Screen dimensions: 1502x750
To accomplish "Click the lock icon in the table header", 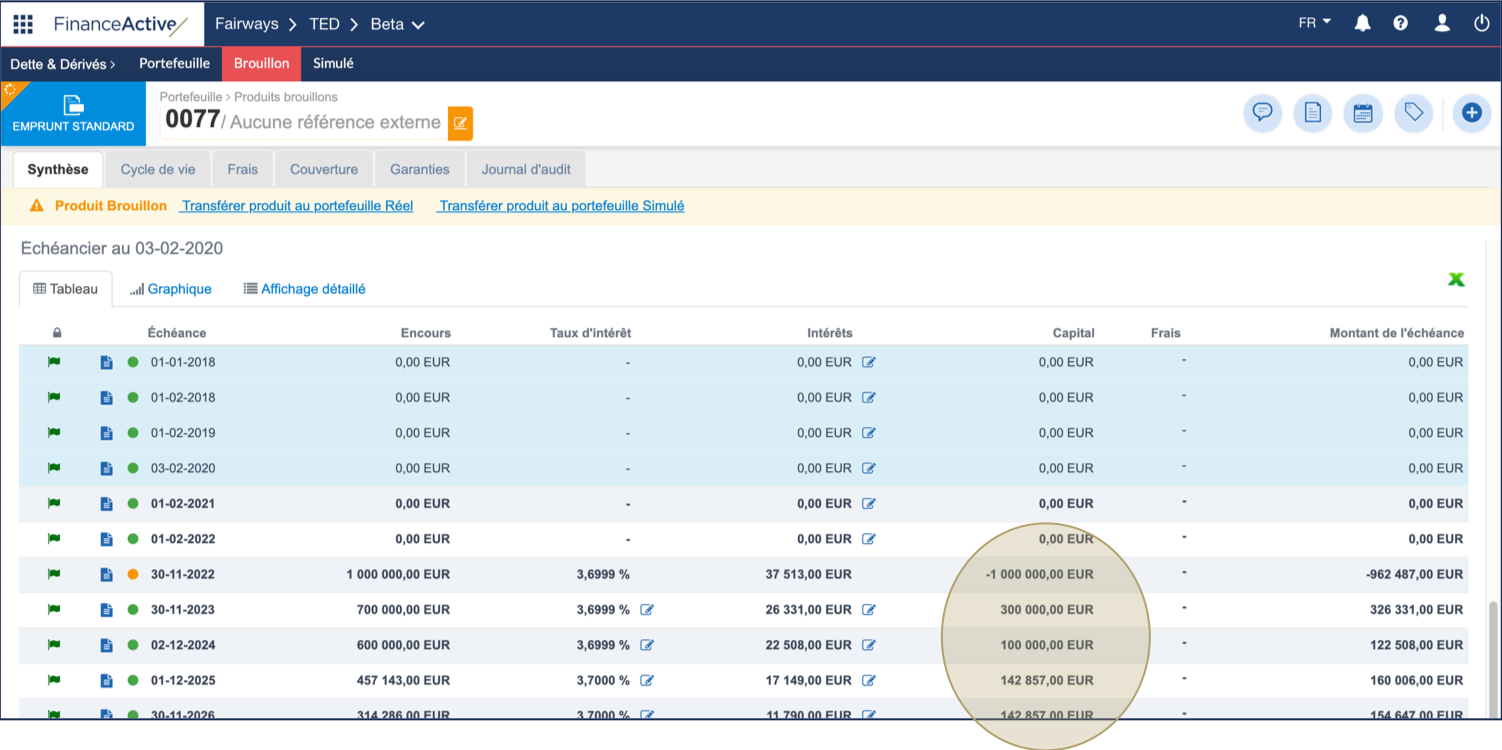I will [x=57, y=333].
